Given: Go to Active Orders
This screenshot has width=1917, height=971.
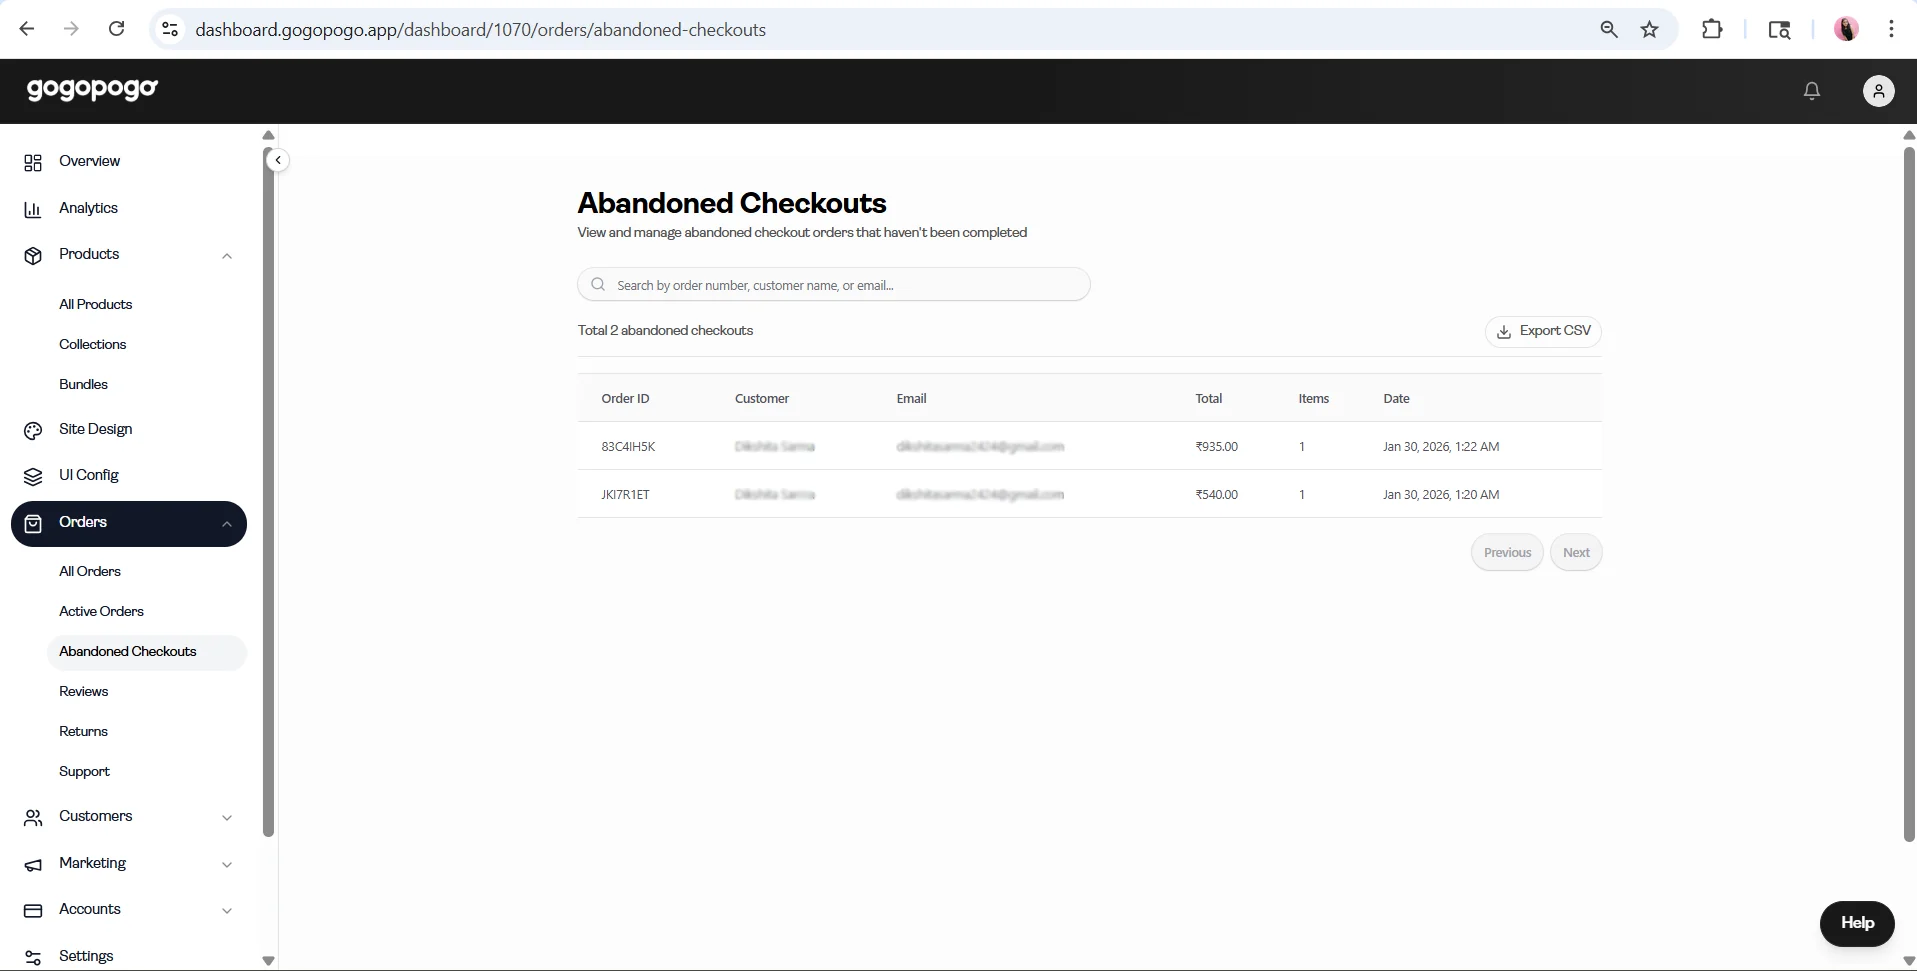Looking at the screenshot, I should 101,611.
